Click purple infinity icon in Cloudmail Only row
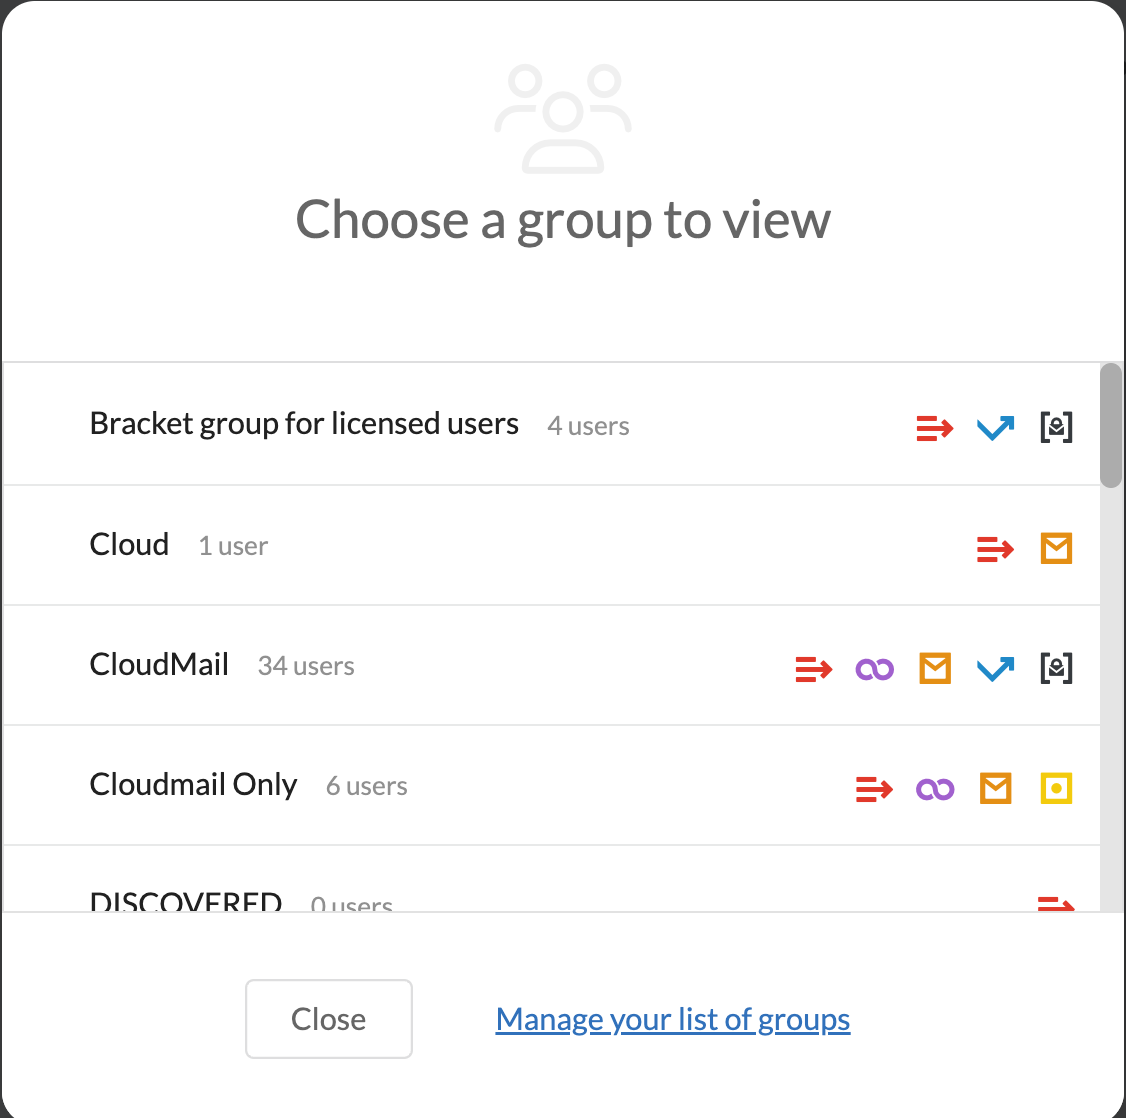Image resolution: width=1126 pixels, height=1118 pixels. pos(935,789)
